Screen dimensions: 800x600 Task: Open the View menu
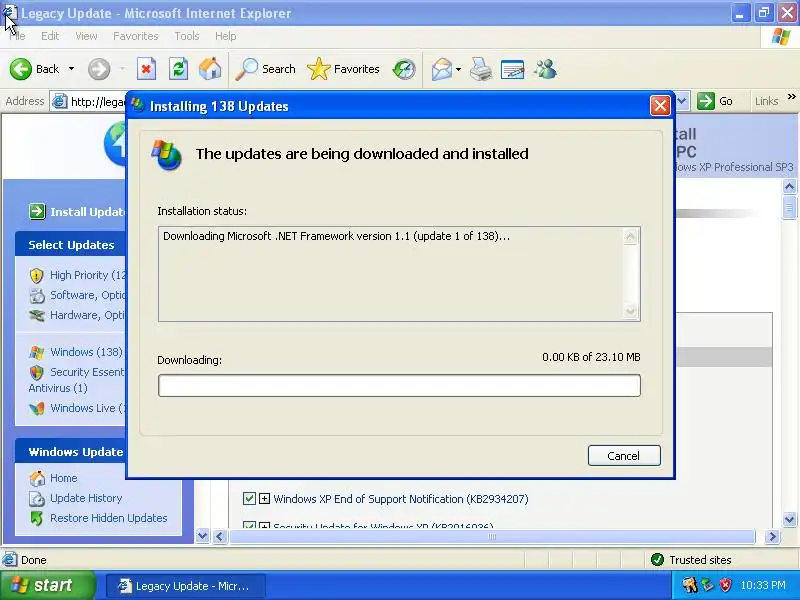(86, 36)
